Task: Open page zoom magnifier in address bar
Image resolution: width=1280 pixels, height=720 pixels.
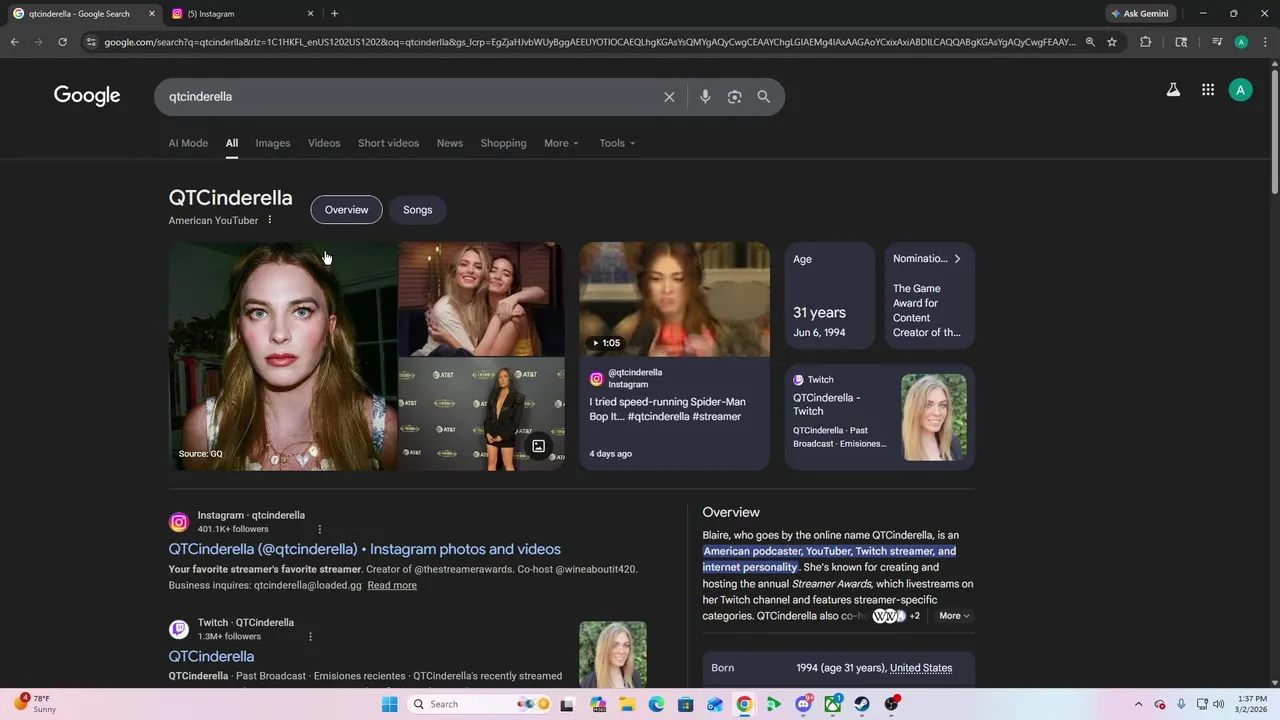Action: (1090, 42)
